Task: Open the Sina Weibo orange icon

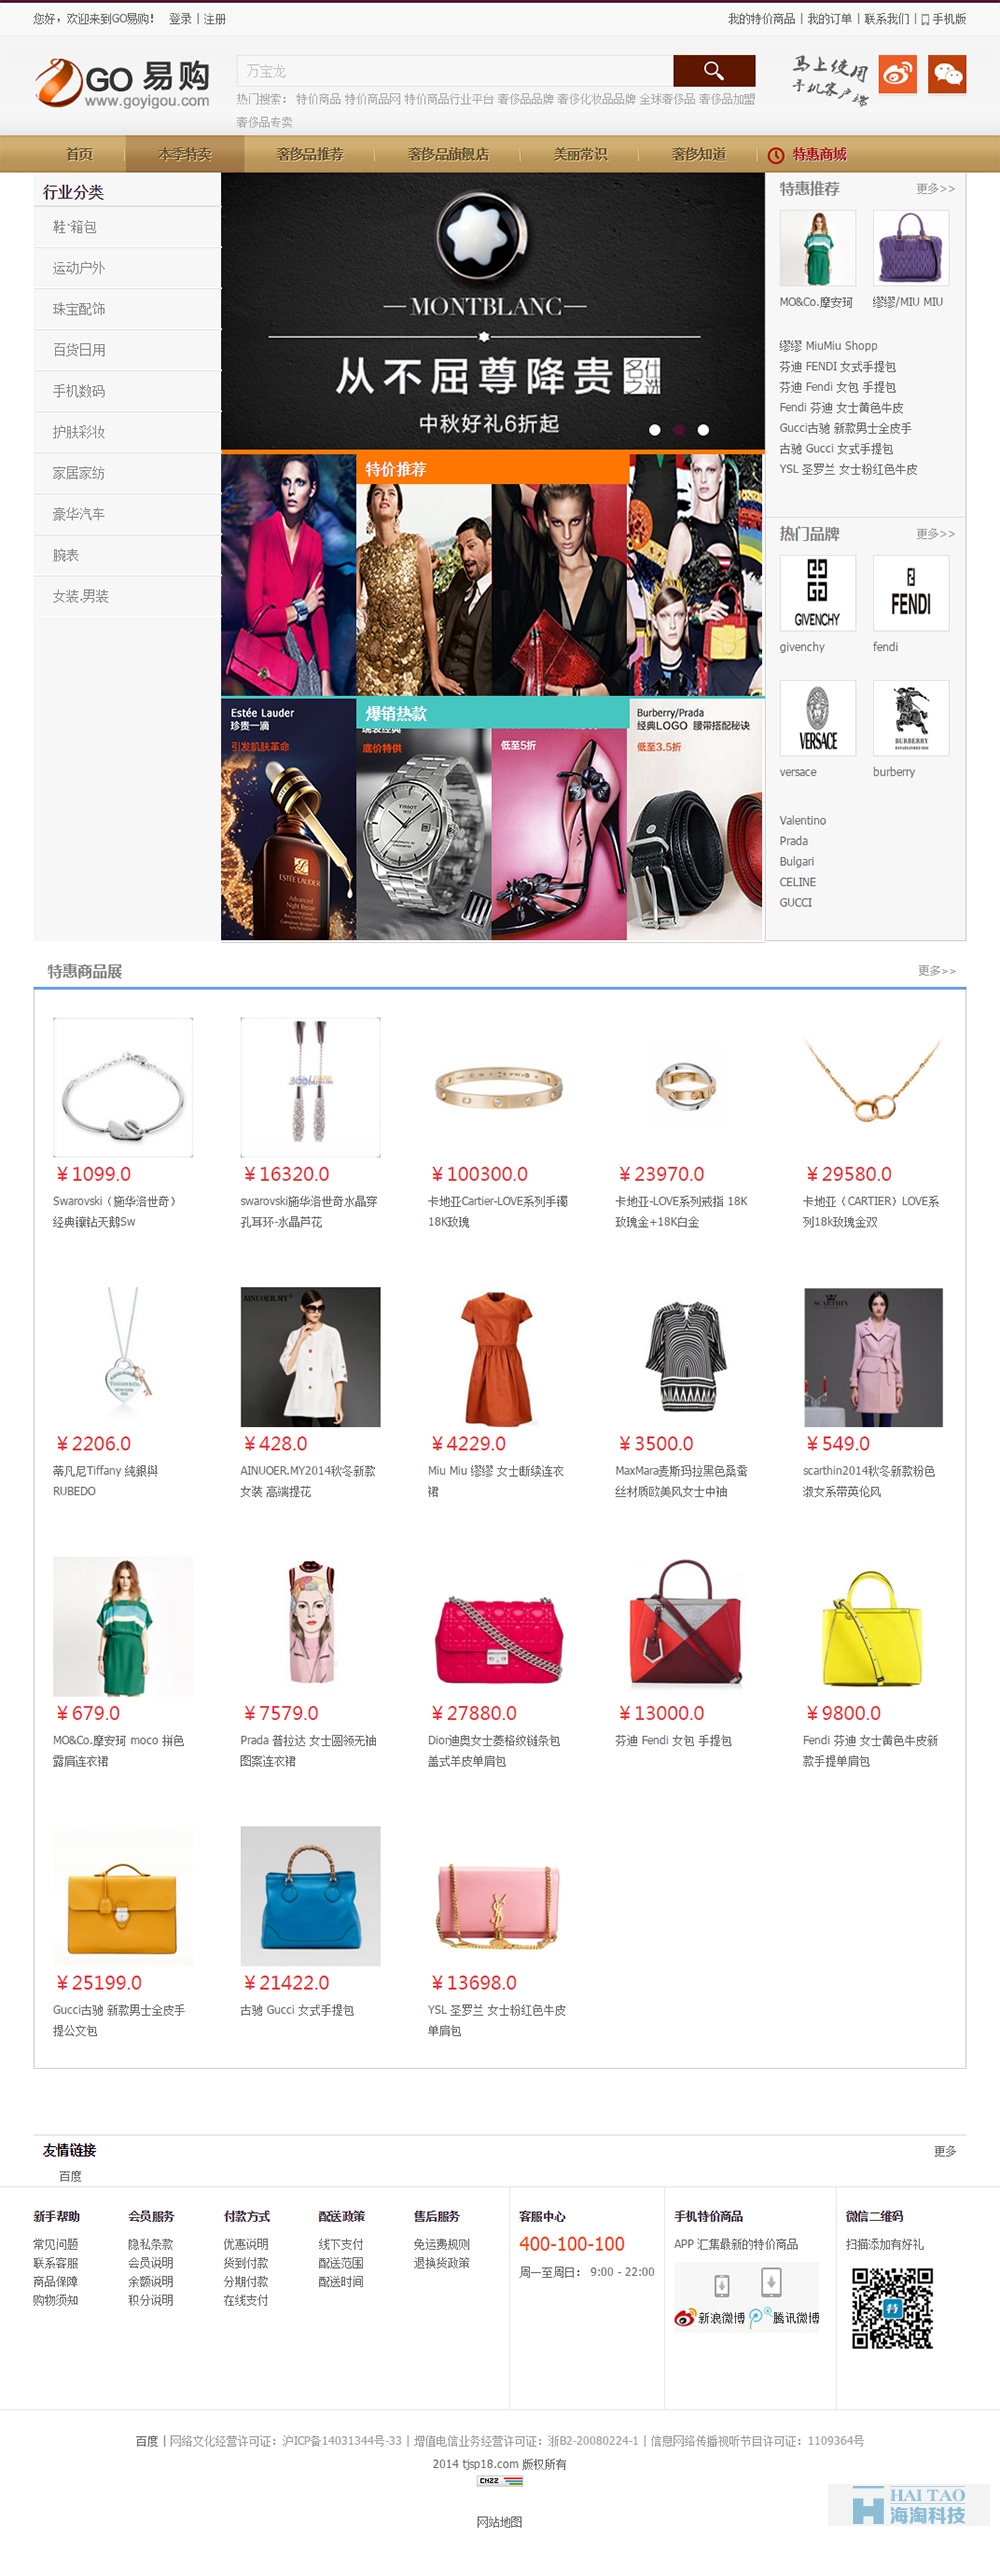Action: click(898, 74)
